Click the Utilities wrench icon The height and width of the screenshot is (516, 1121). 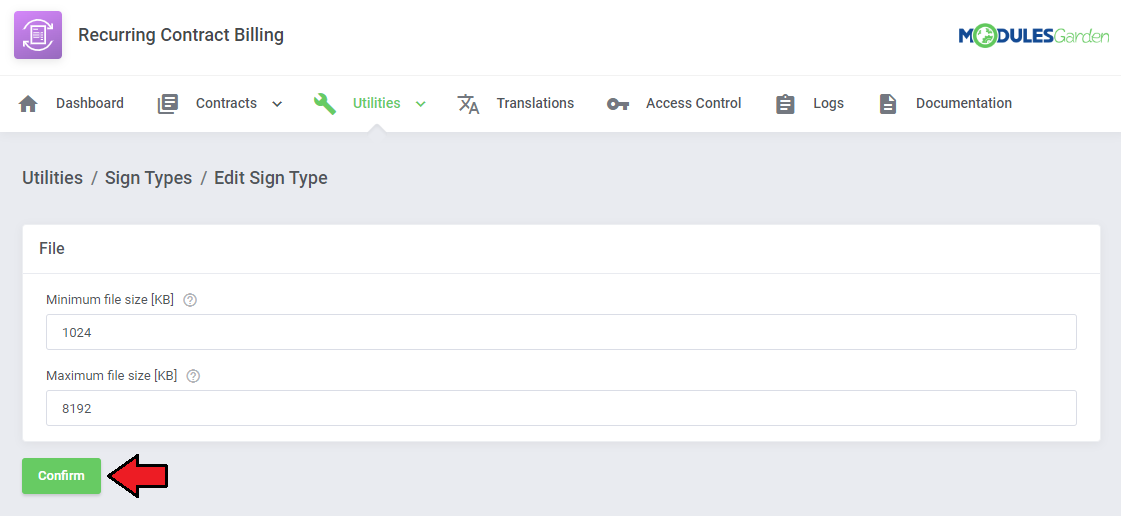coord(325,104)
